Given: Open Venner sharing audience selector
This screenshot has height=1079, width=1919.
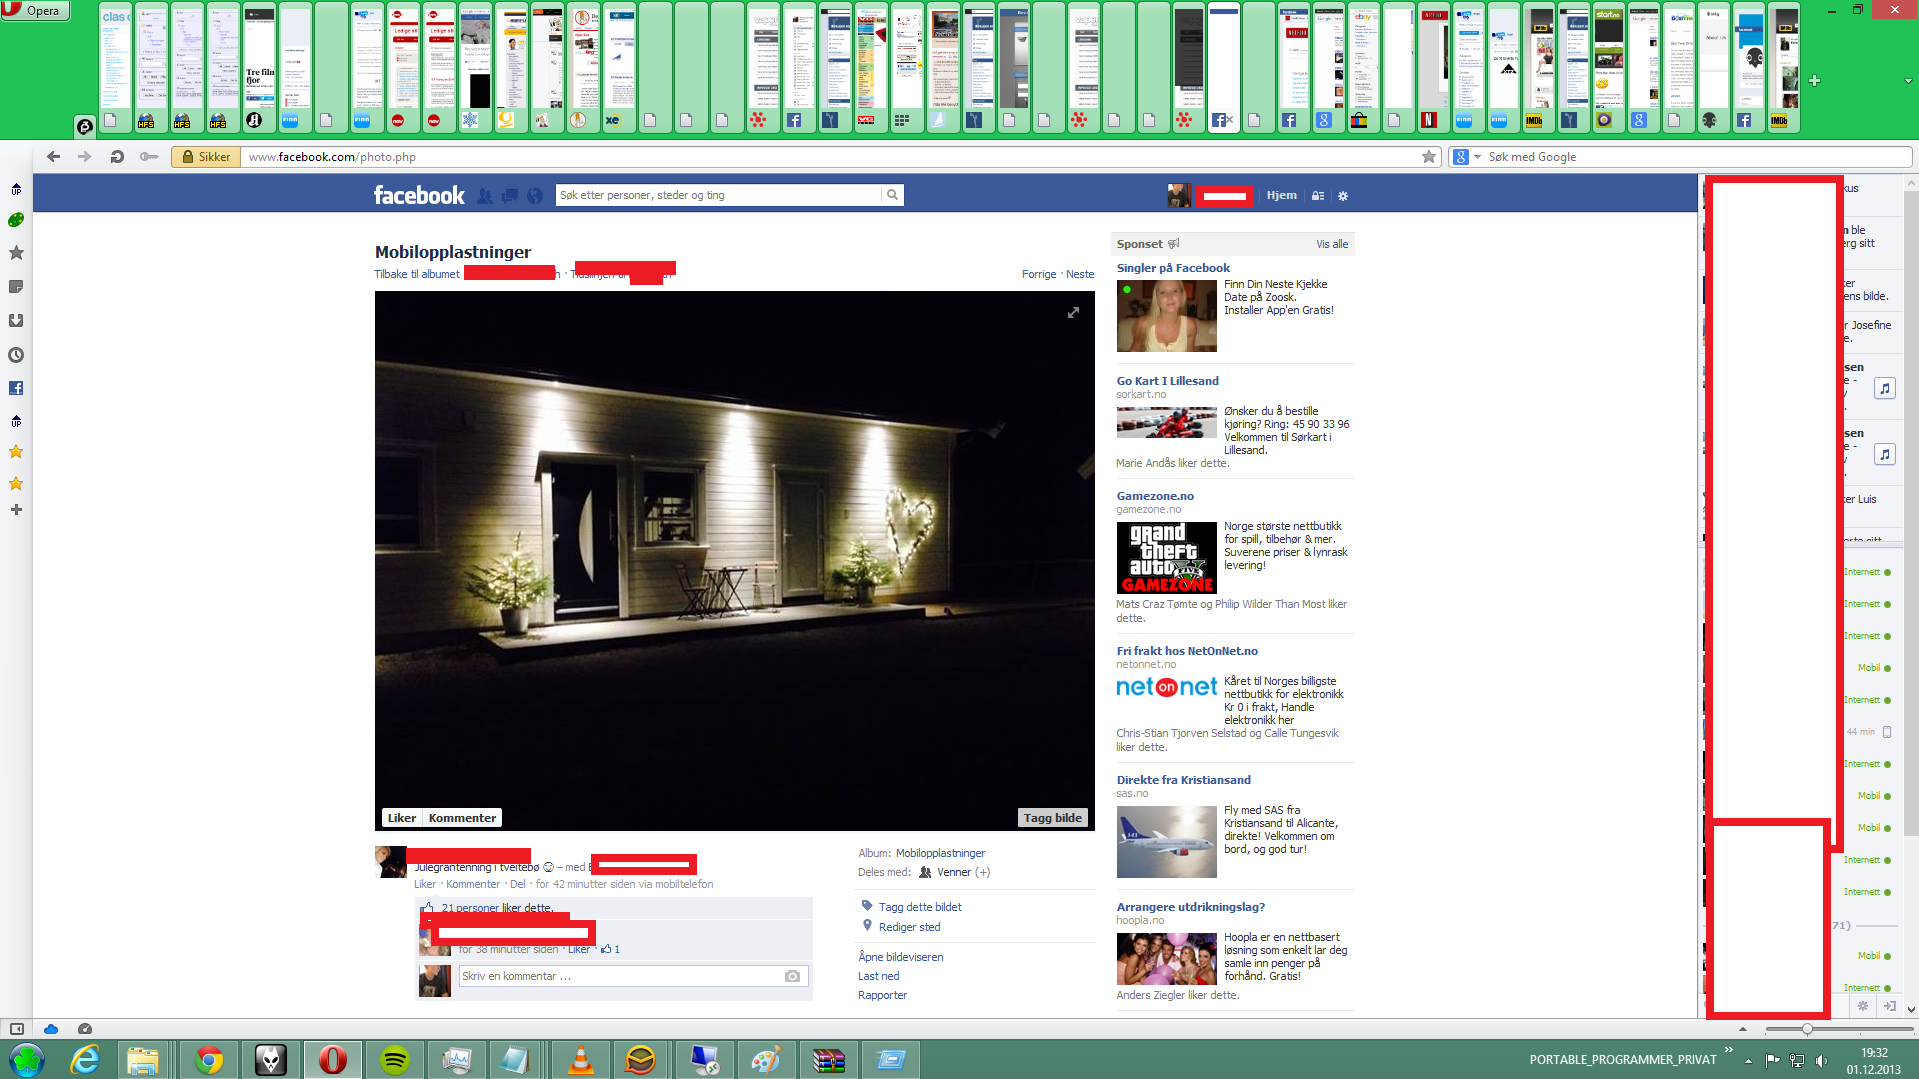Looking at the screenshot, I should pos(954,872).
